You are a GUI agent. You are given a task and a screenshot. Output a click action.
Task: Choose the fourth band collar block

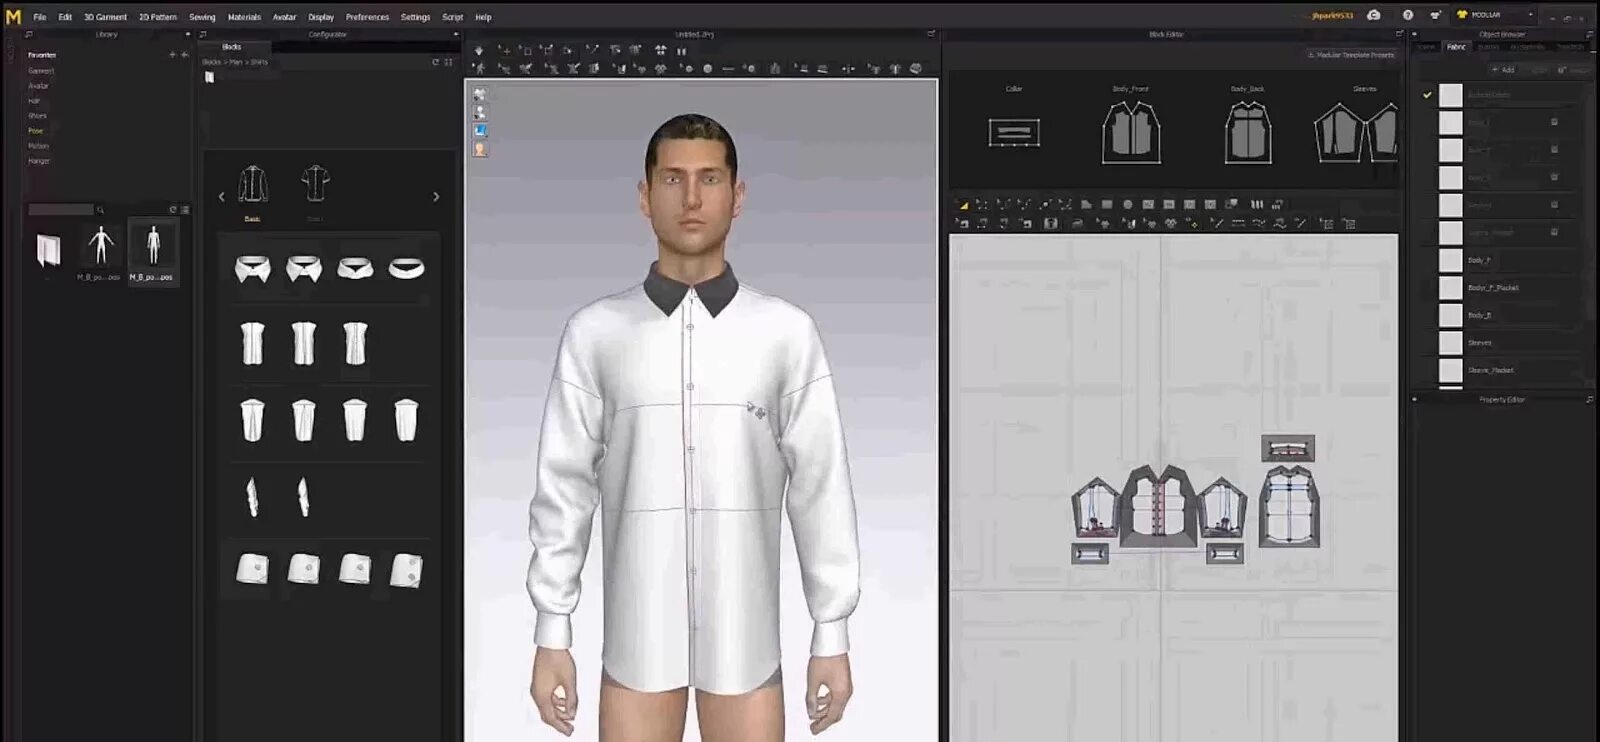tap(406, 268)
